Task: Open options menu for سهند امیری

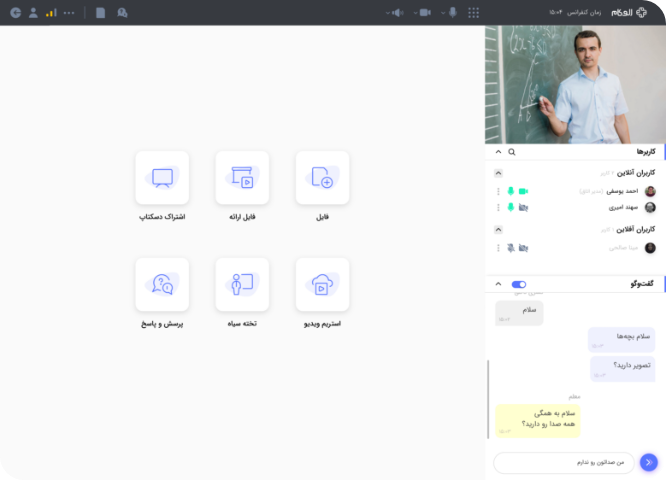Action: tap(498, 207)
